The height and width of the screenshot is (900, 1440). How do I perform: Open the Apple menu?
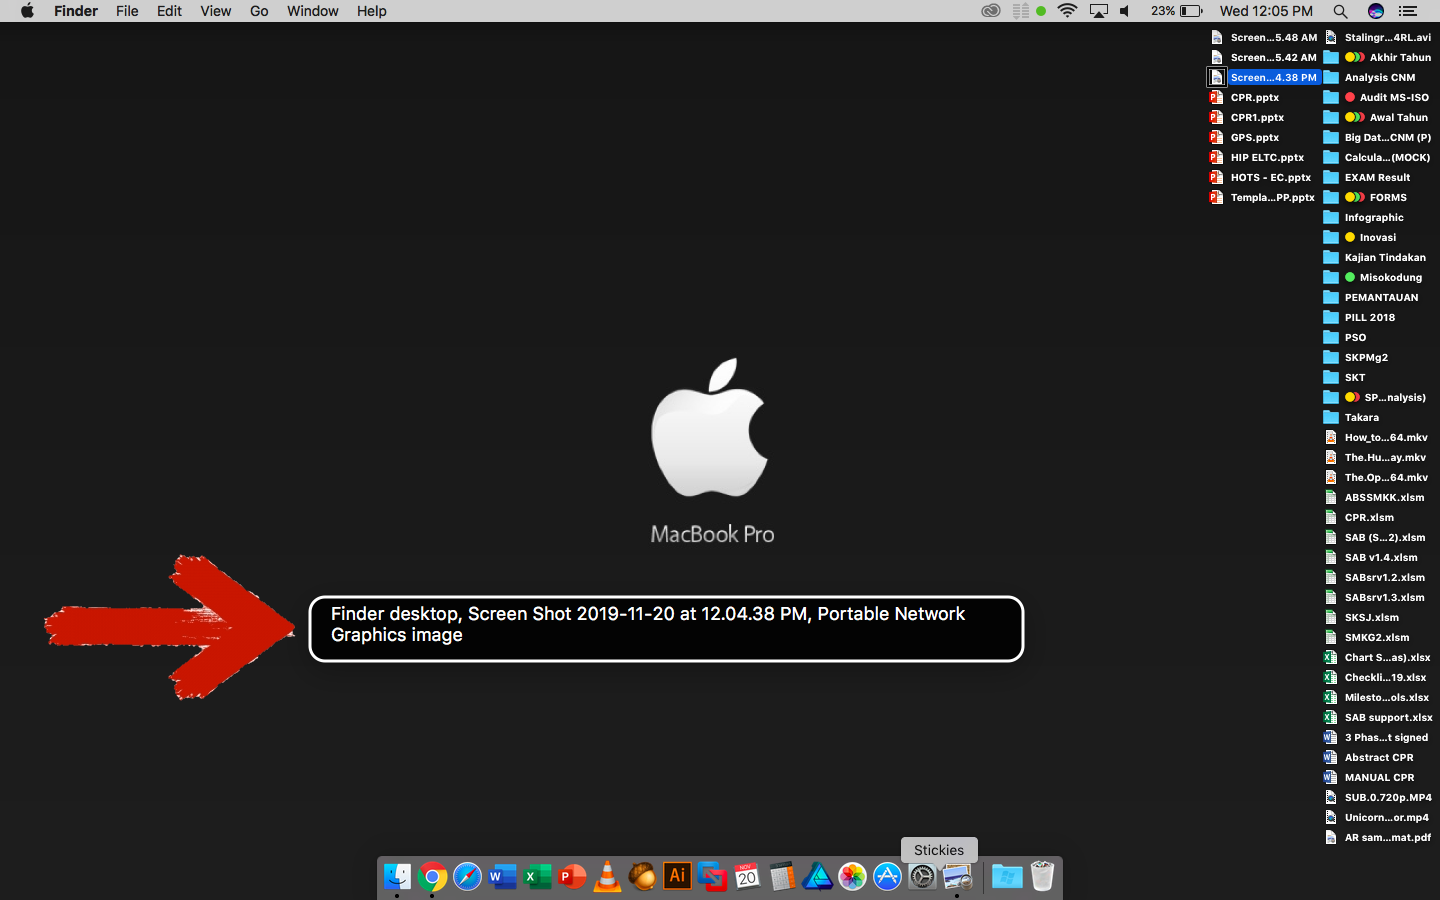[x=27, y=11]
